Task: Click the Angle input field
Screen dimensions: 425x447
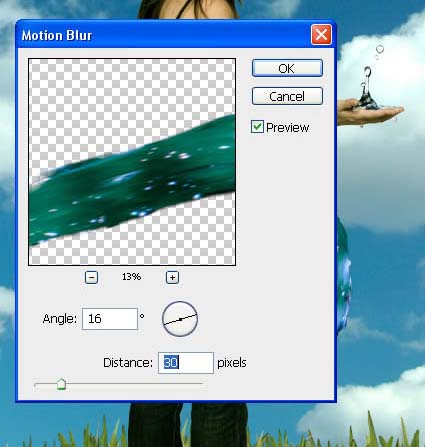Action: pyautogui.click(x=110, y=319)
